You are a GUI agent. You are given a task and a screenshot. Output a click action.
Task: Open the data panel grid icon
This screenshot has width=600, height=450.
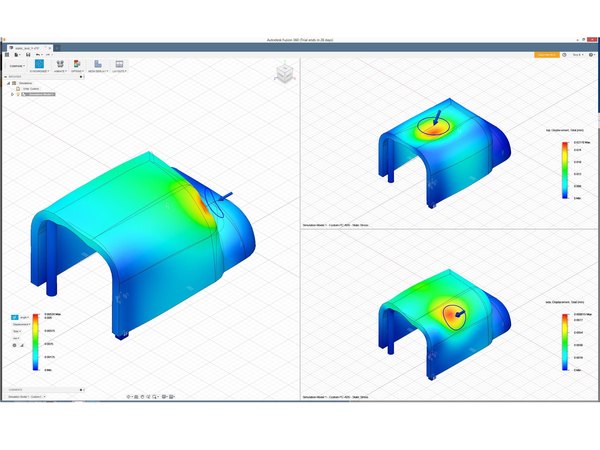click(x=7, y=55)
